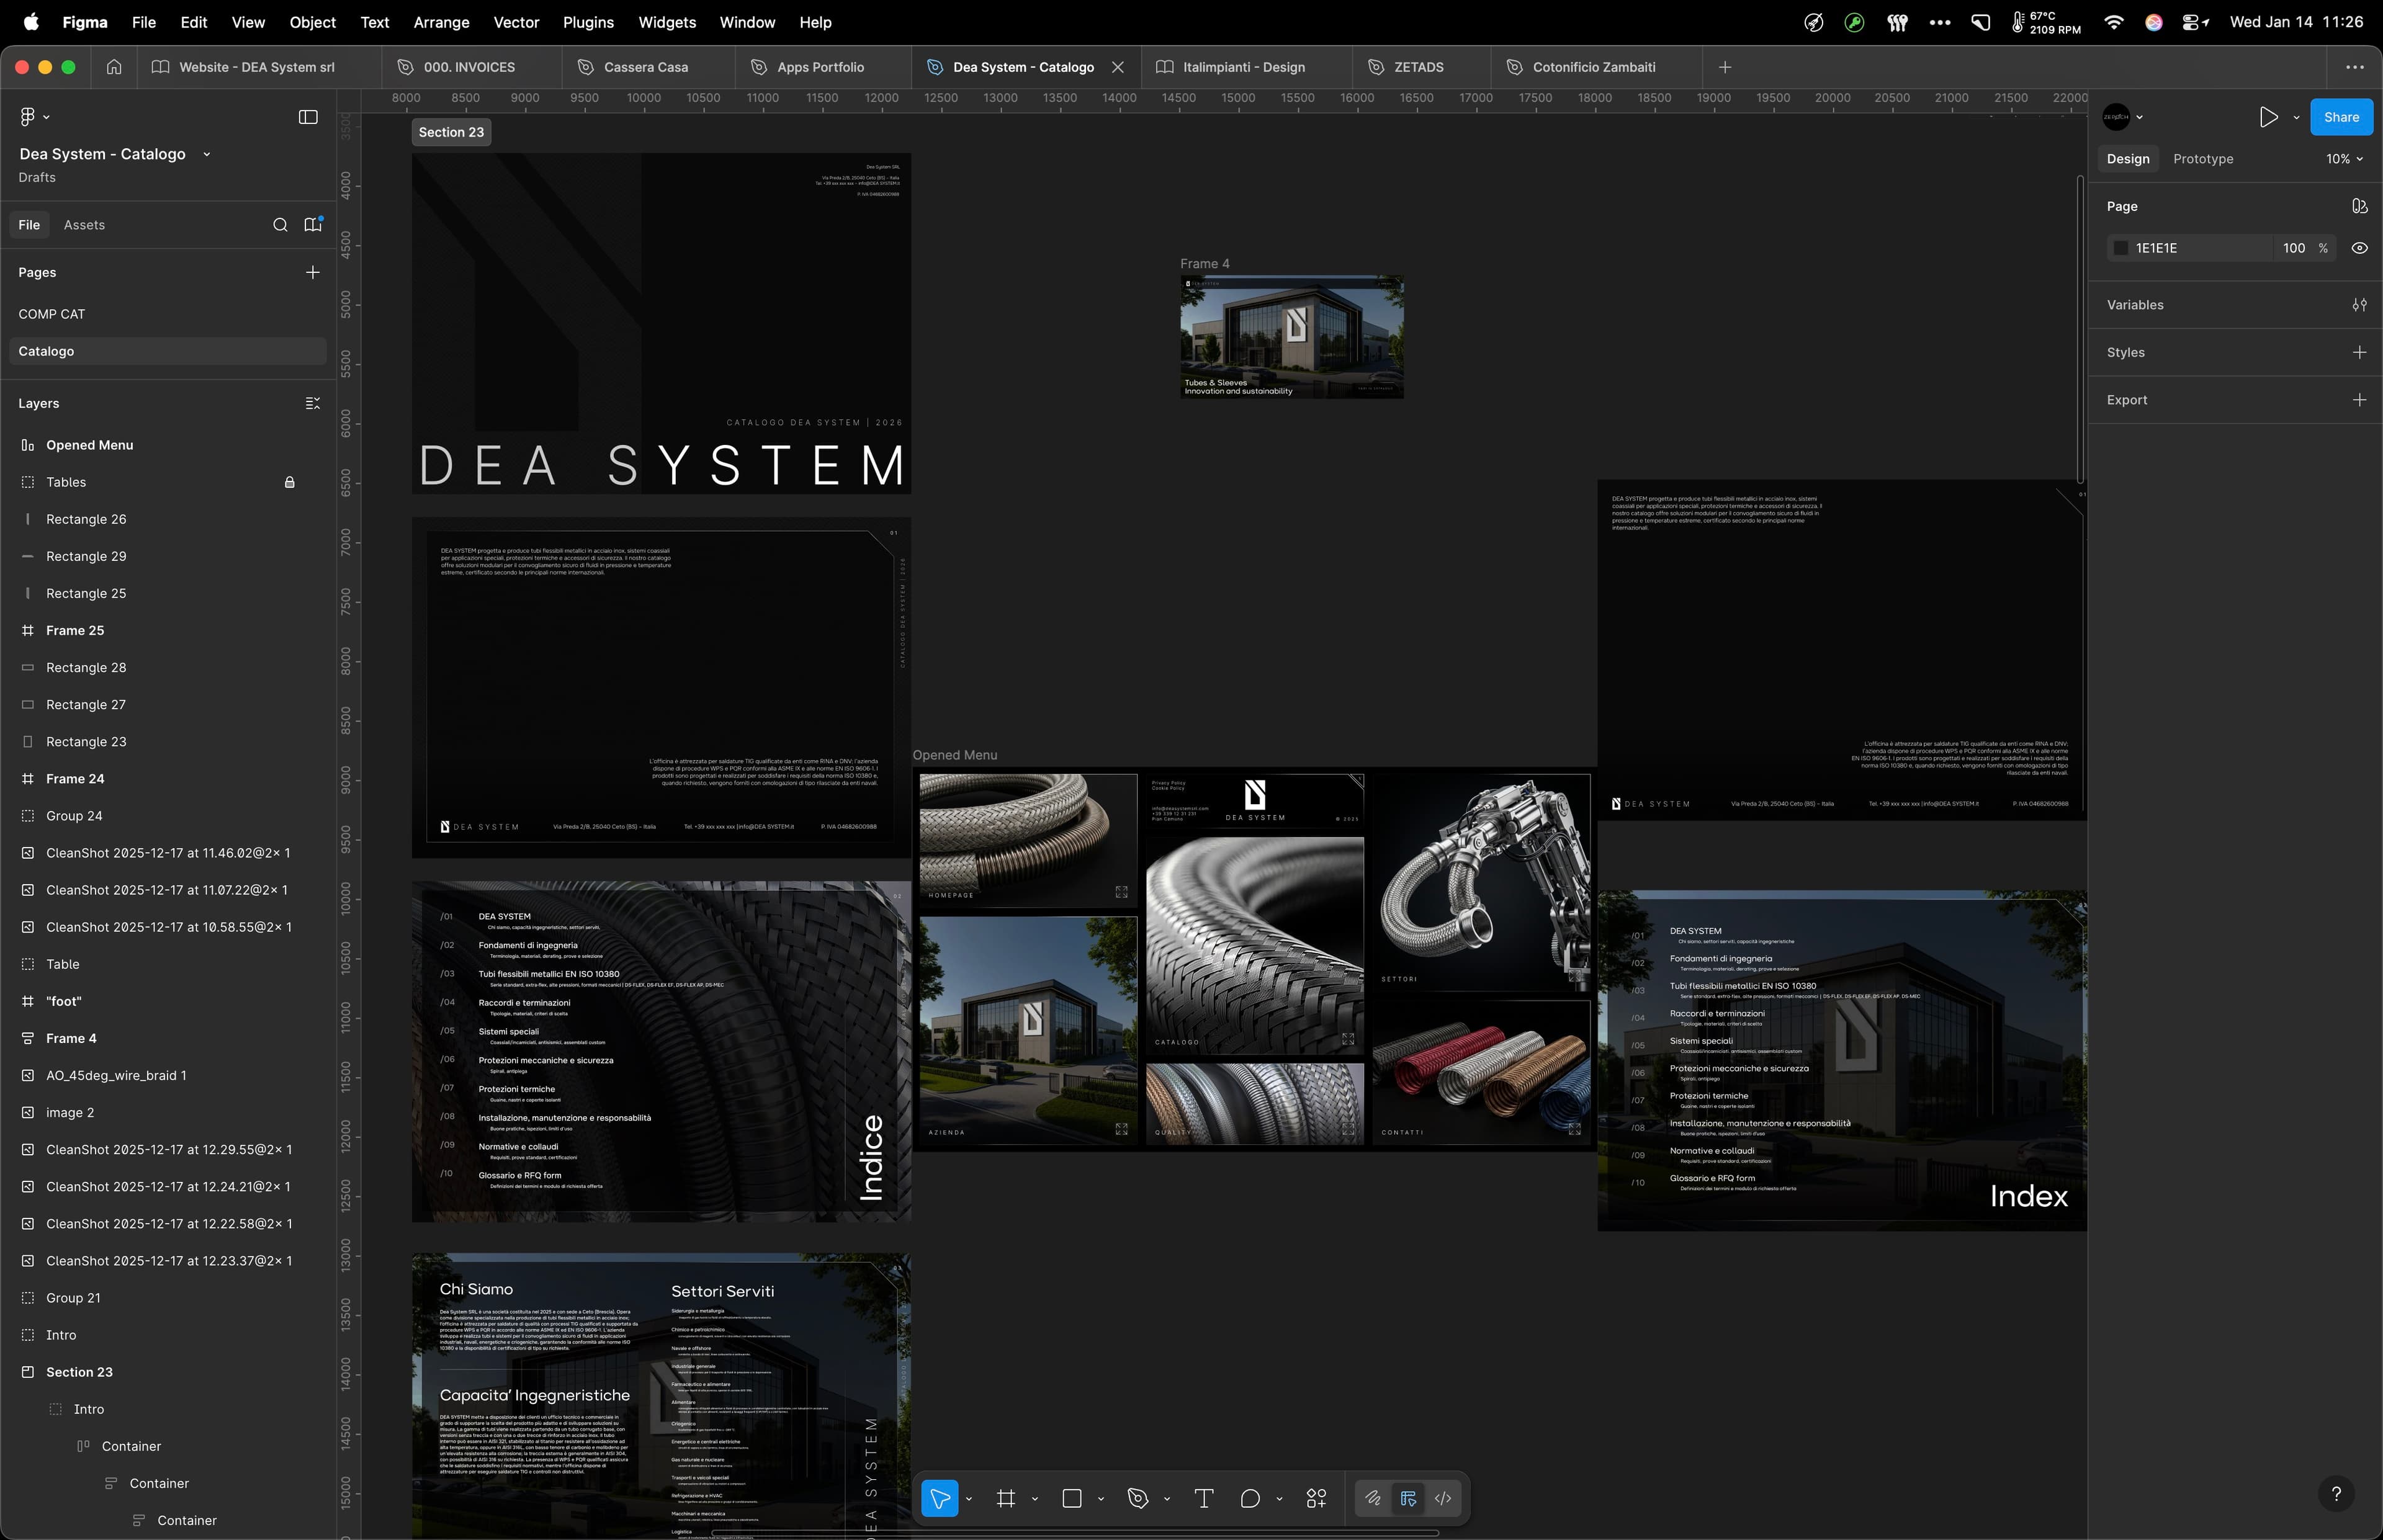
Task: Select the AO_45deg_wire_braid 1 layer
Action: pos(168,1075)
